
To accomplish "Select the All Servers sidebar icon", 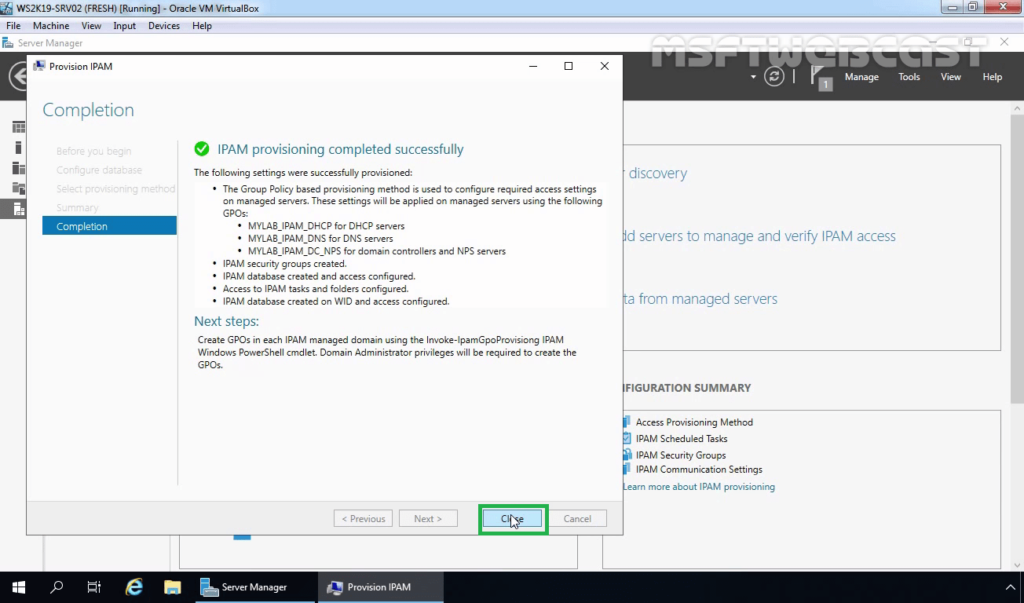I will 18,169.
